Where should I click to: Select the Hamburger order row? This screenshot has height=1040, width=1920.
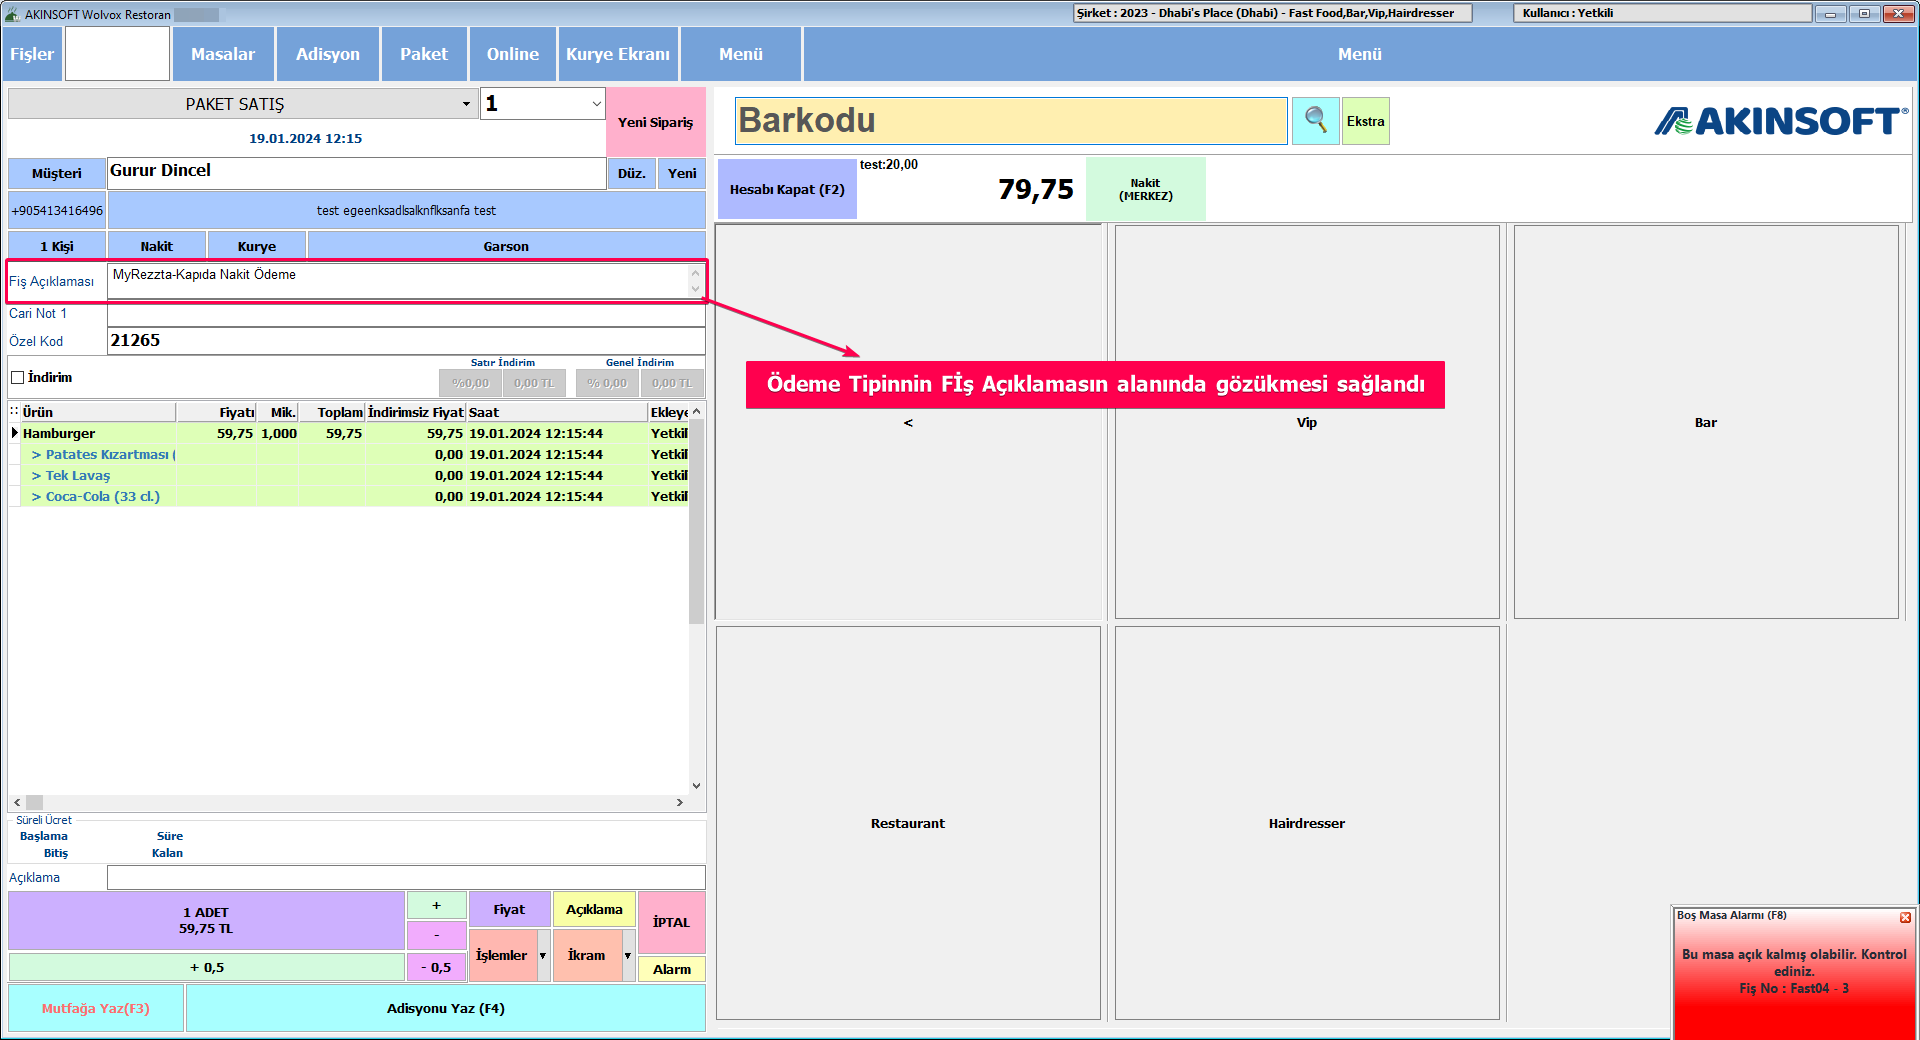click(349, 433)
